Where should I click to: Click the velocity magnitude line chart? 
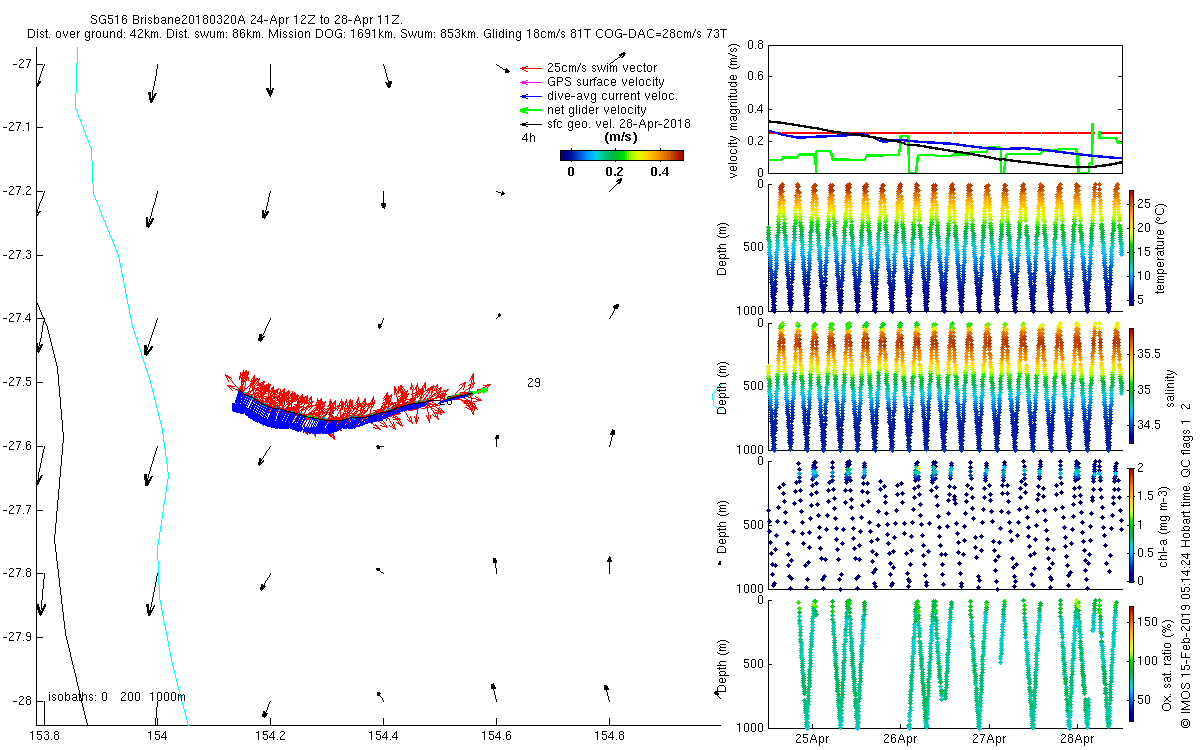(x=945, y=108)
